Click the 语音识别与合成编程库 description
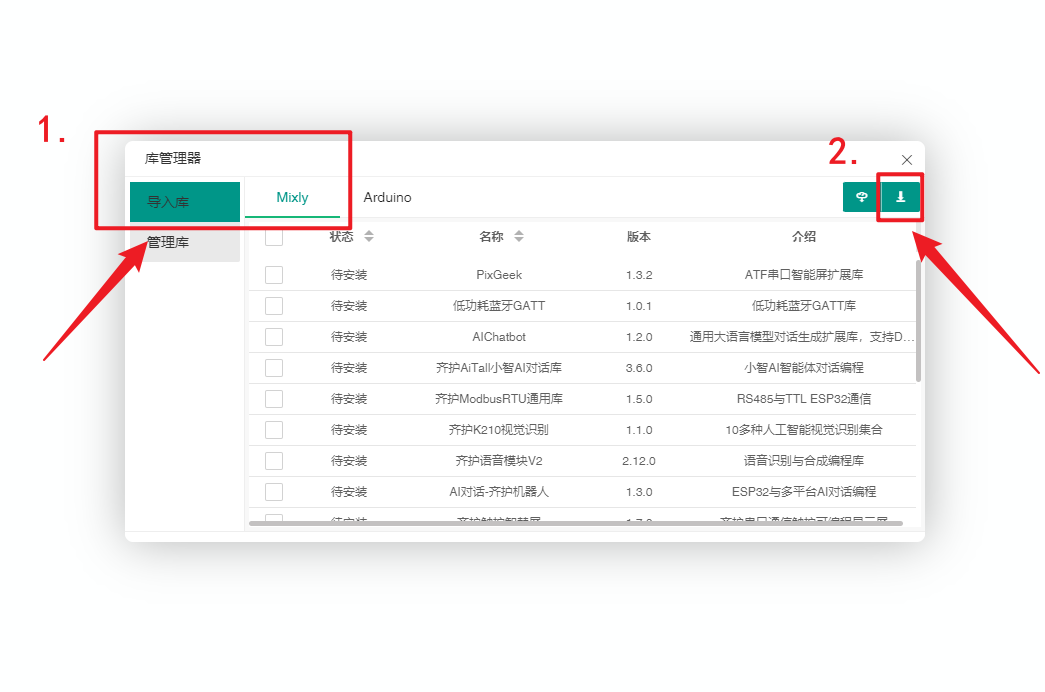 (x=804, y=461)
